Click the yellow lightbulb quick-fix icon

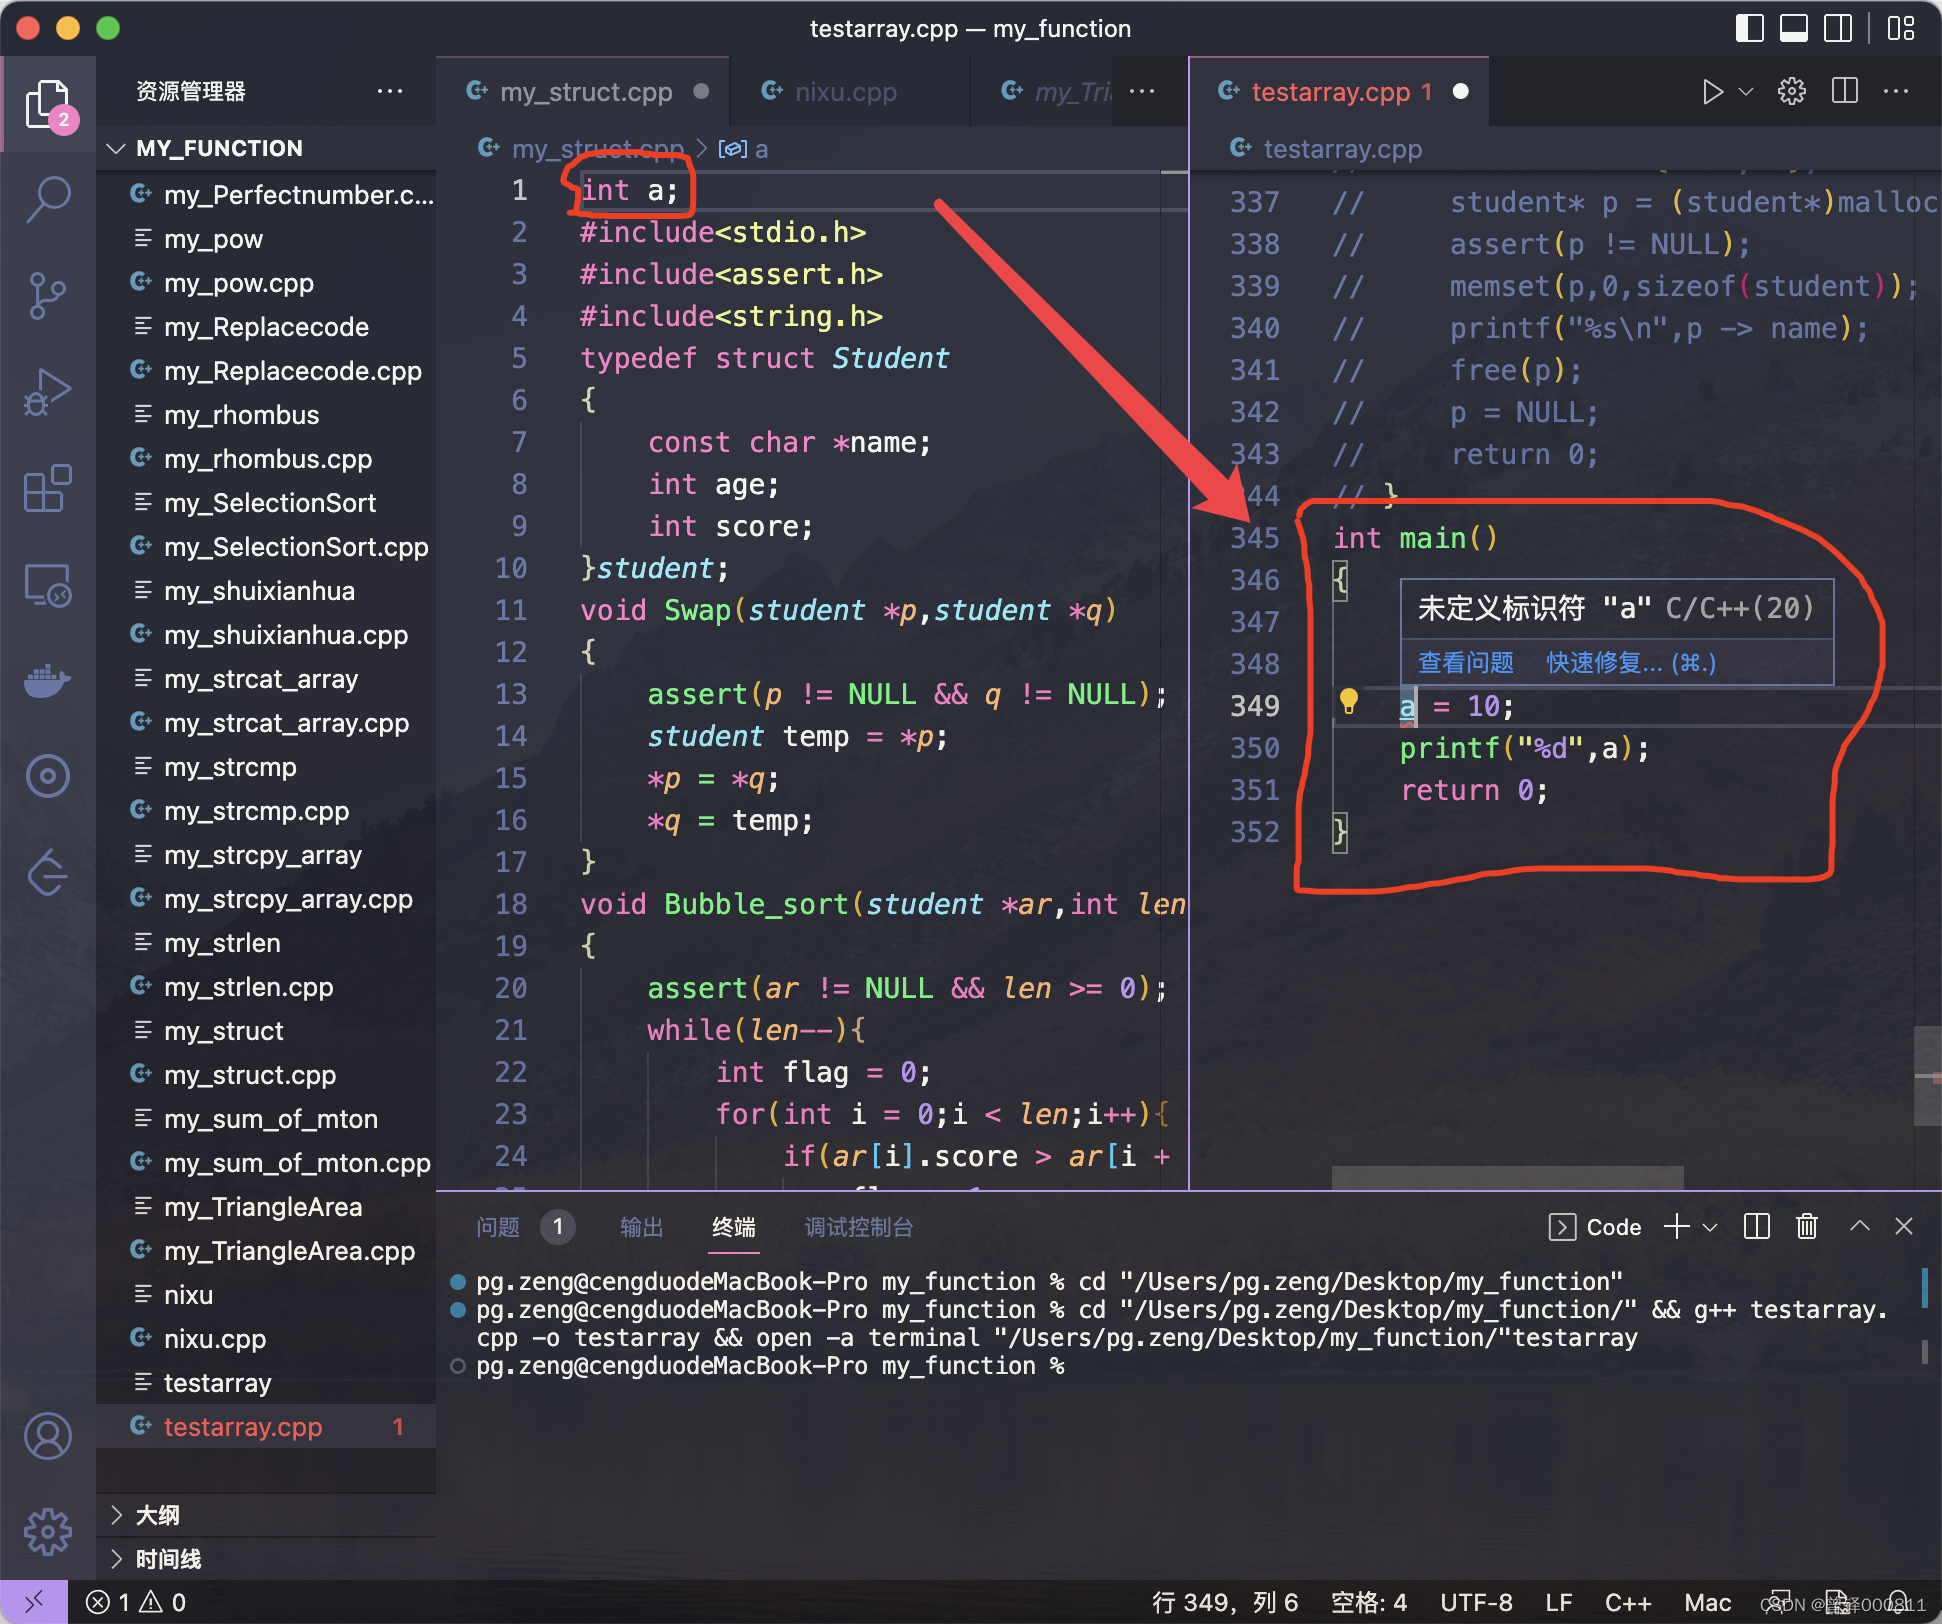coord(1348,701)
